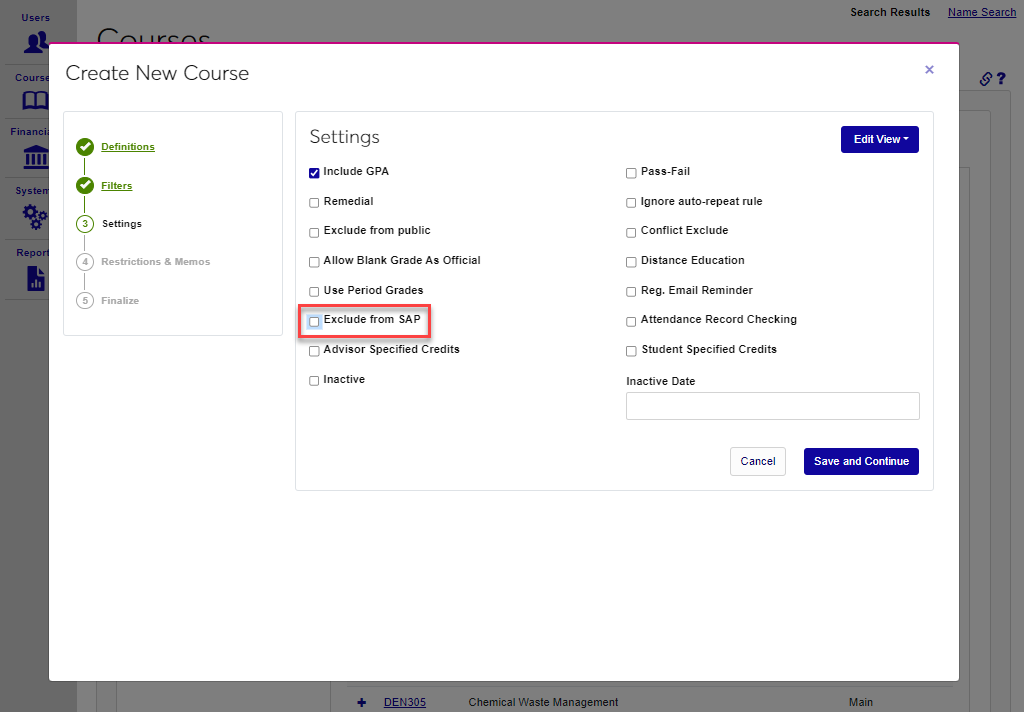Image resolution: width=1024 pixels, height=712 pixels.
Task: Open the Users sidebar icon
Action: tap(36, 42)
